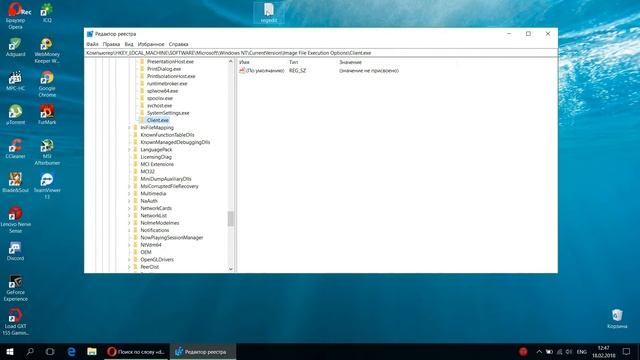The image size is (640, 360).
Task: Expand the OpenGLDrivers key
Action: click(x=129, y=260)
